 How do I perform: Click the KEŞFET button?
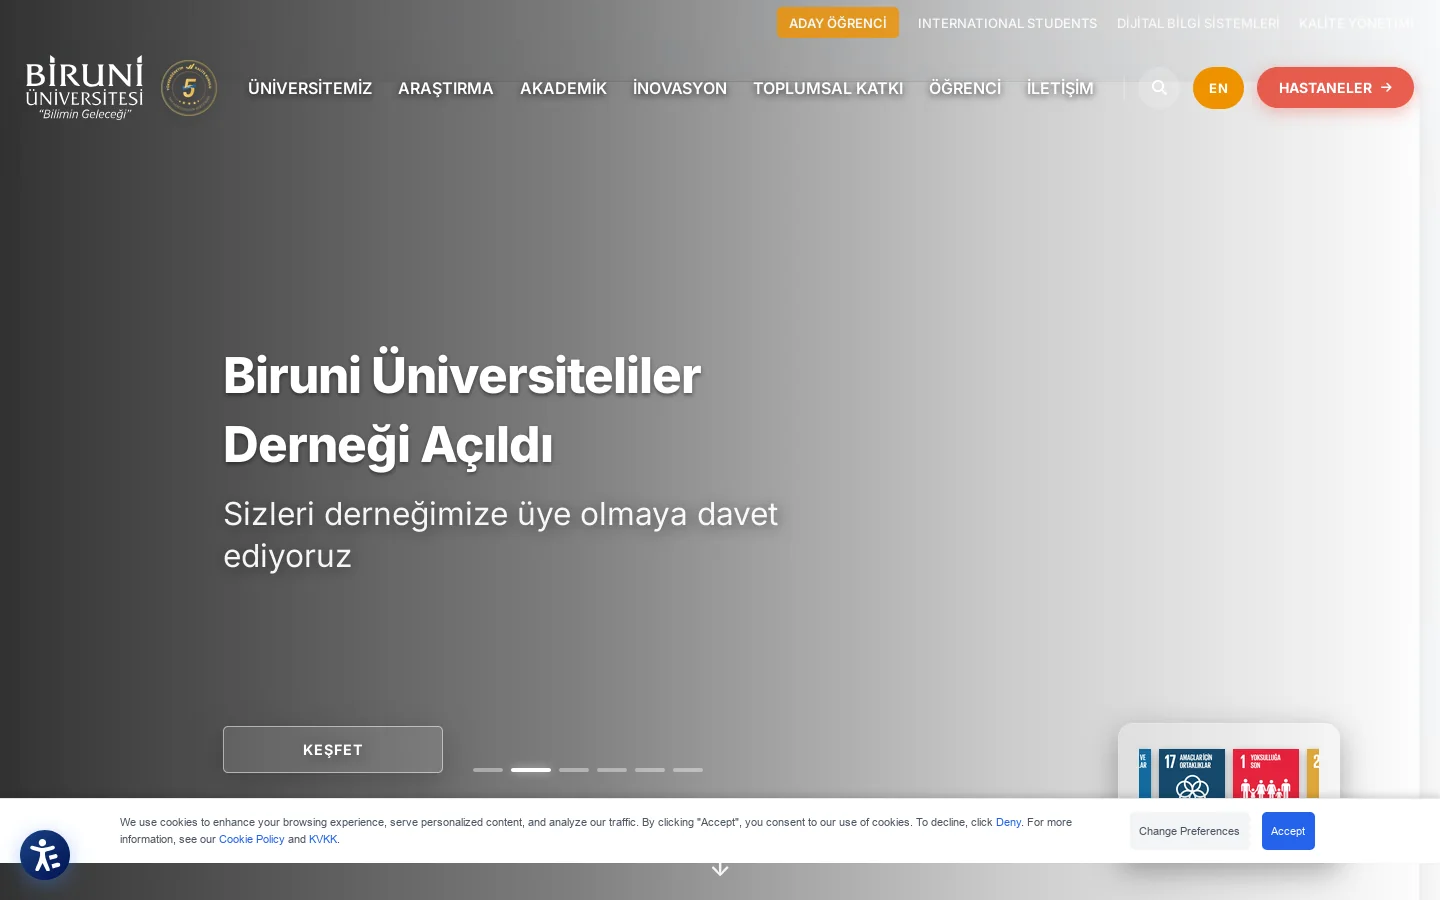[333, 749]
